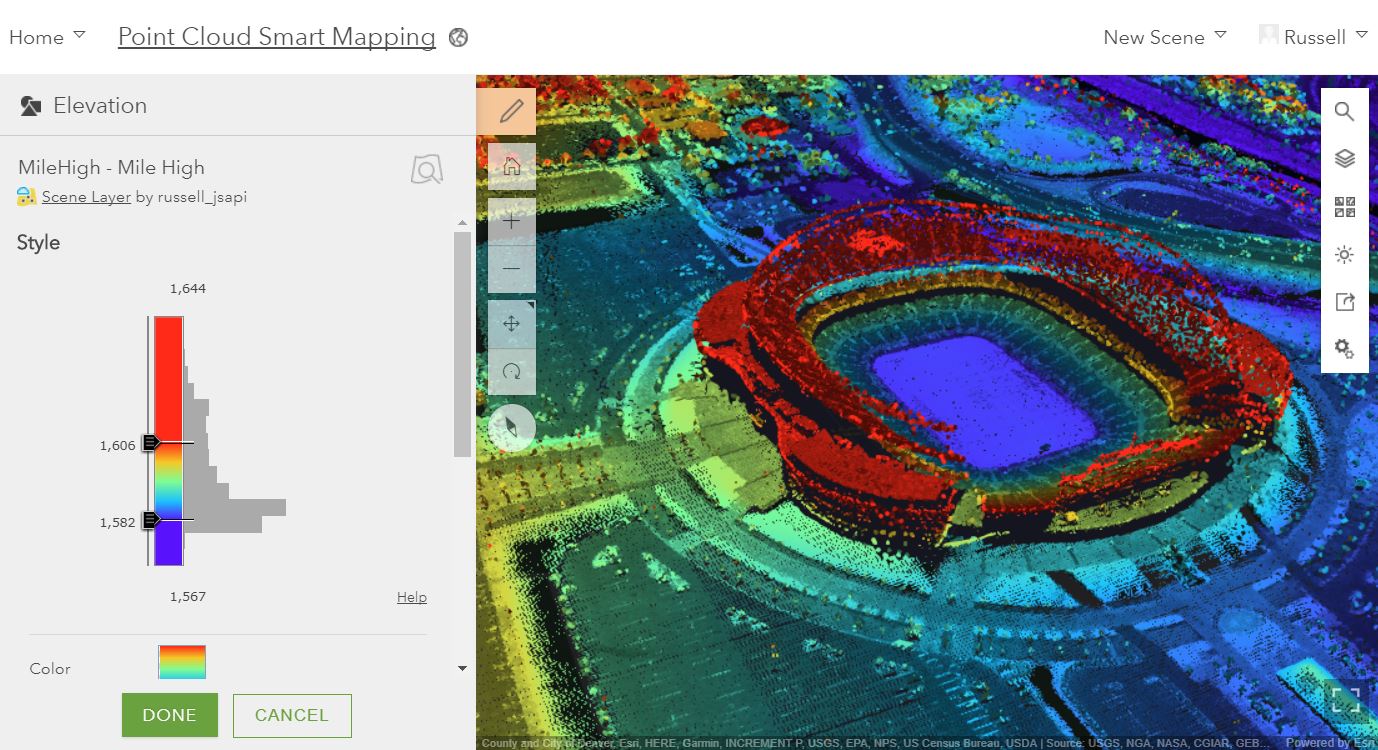
Task: Click the panel scroll-up arrow
Action: [x=462, y=223]
